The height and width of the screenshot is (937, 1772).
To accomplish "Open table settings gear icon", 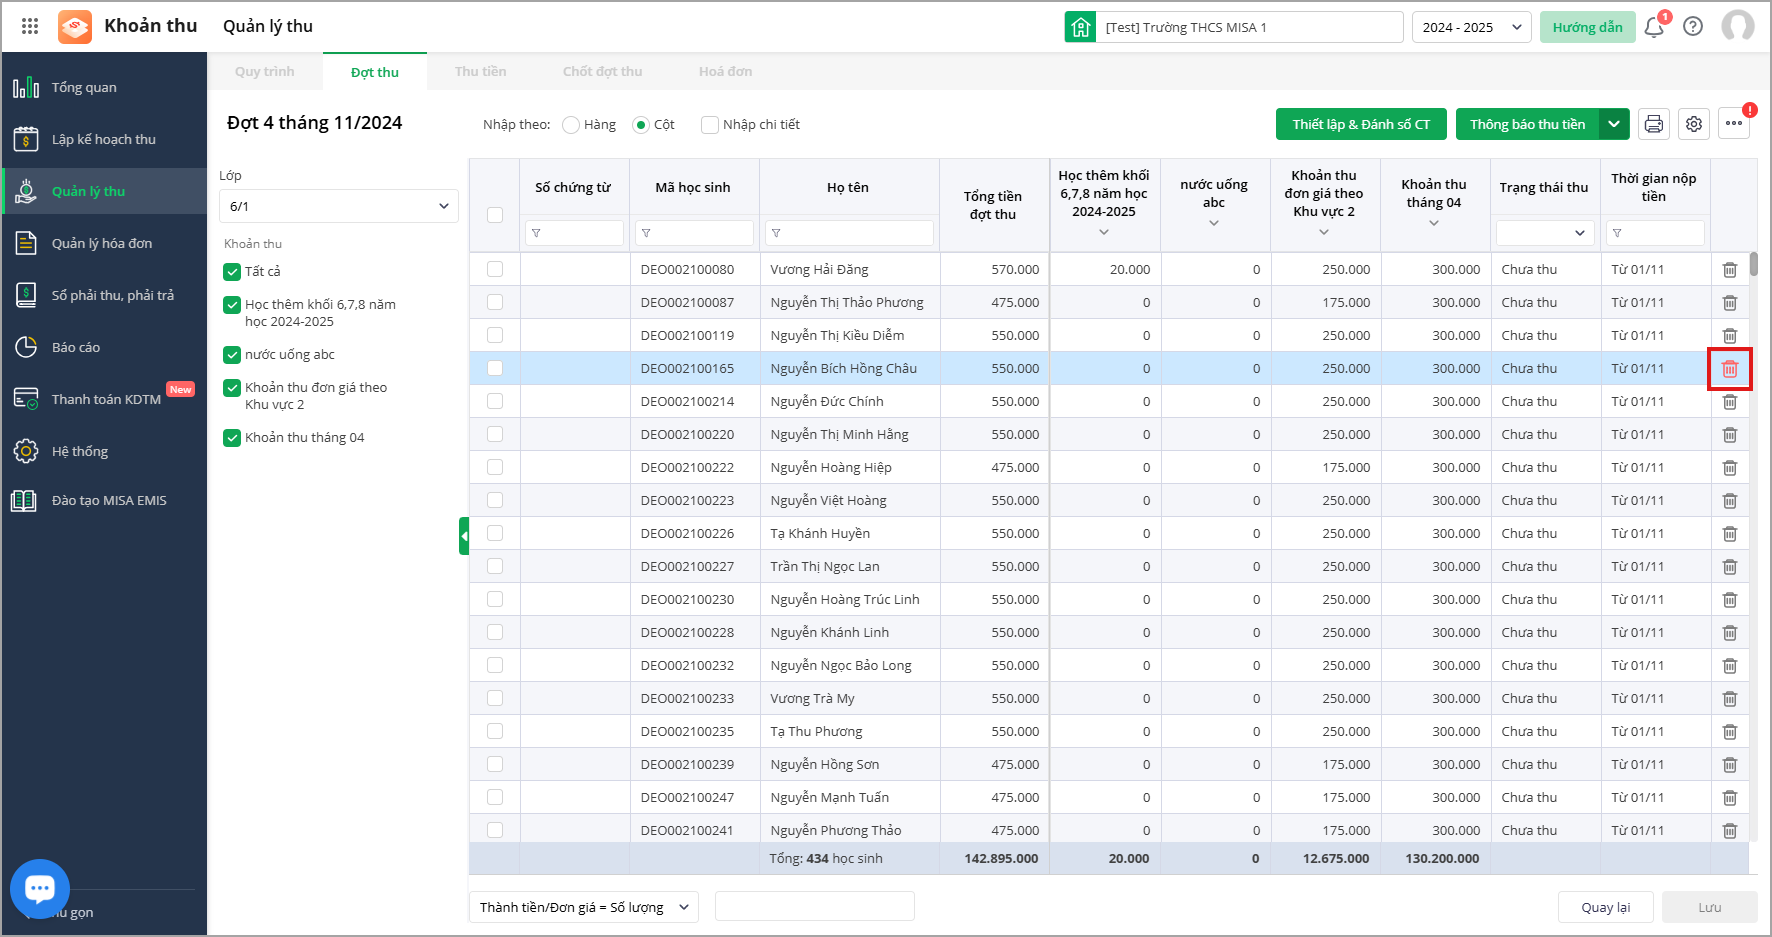I will [1693, 124].
